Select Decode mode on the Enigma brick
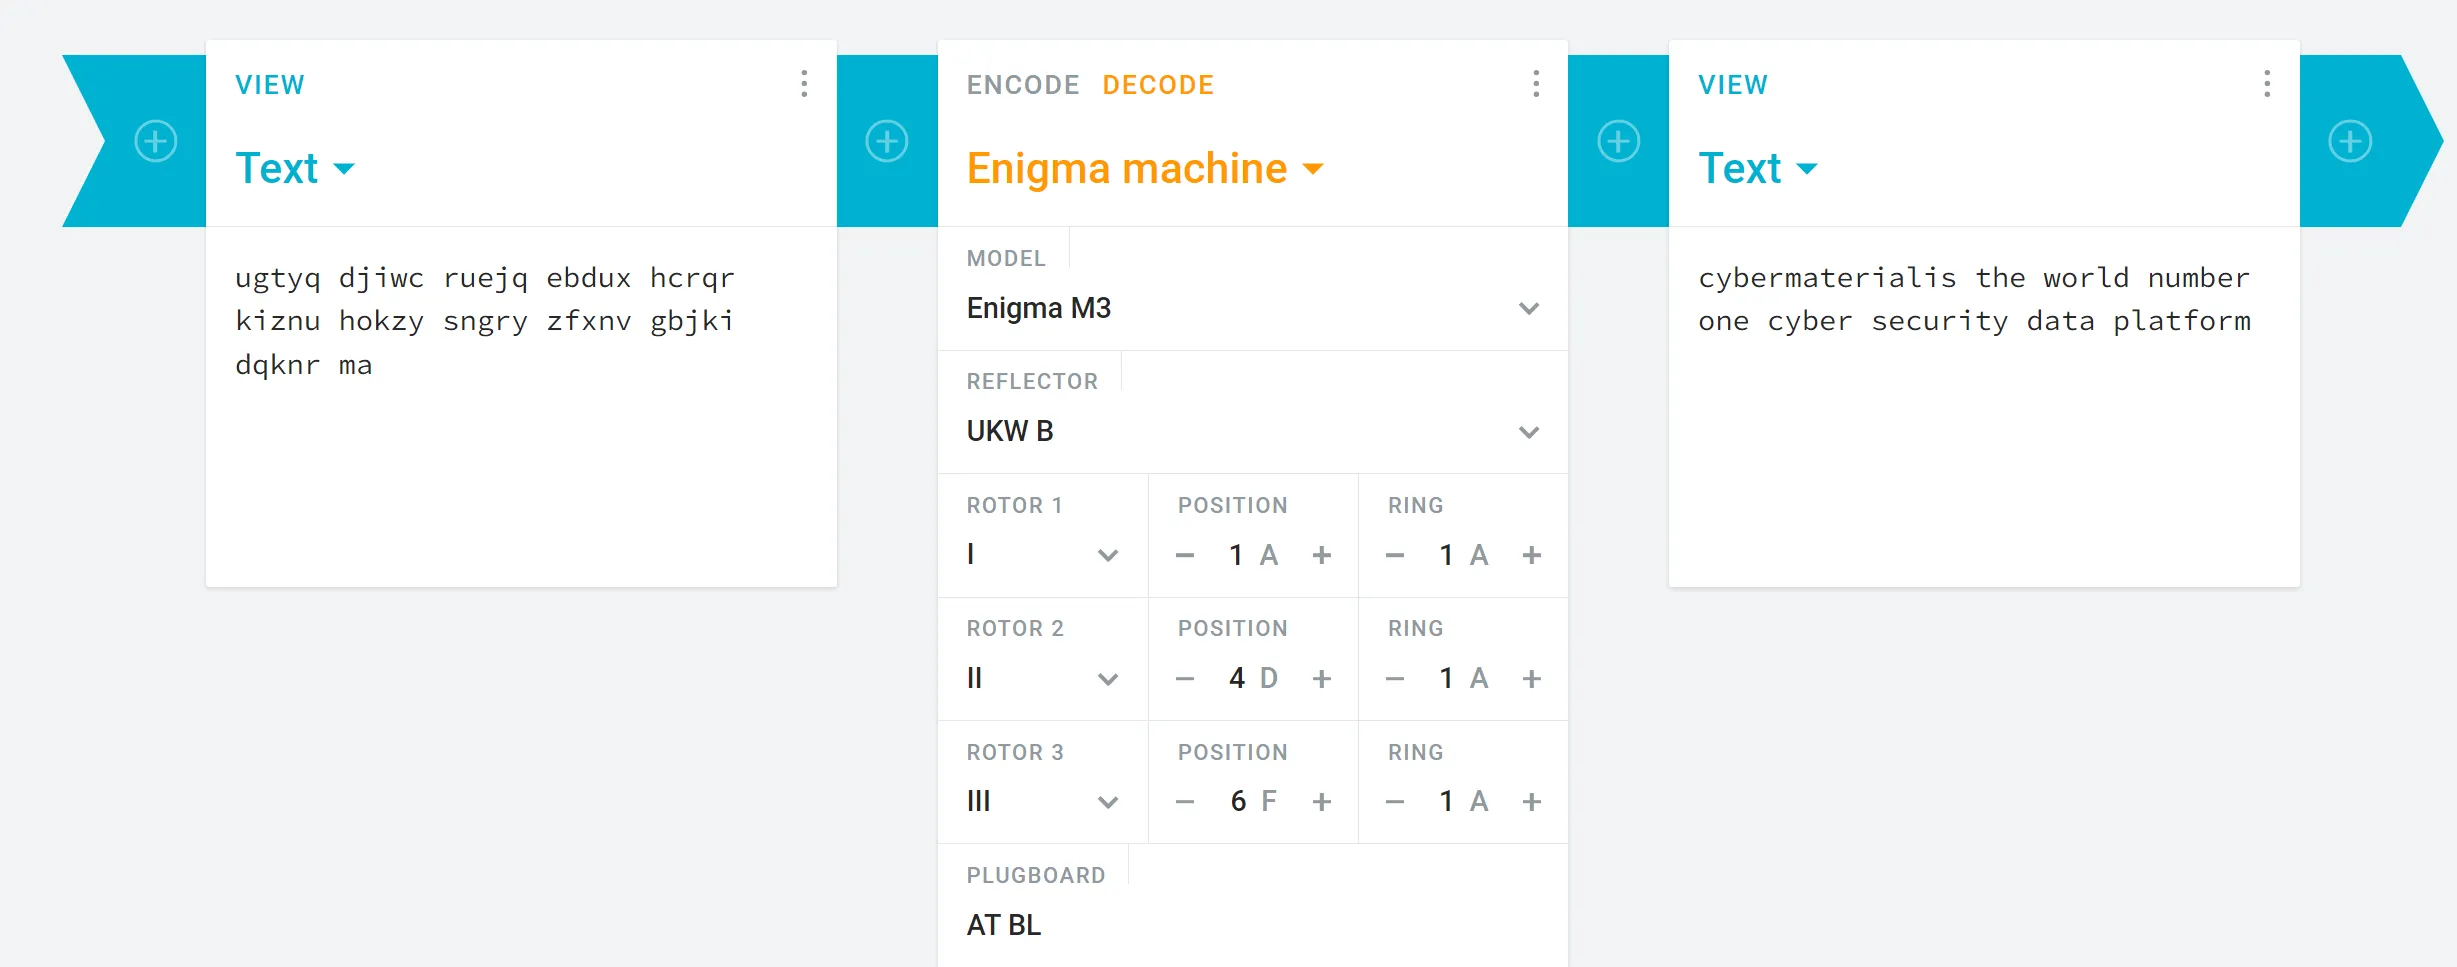2457x967 pixels. tap(1158, 85)
